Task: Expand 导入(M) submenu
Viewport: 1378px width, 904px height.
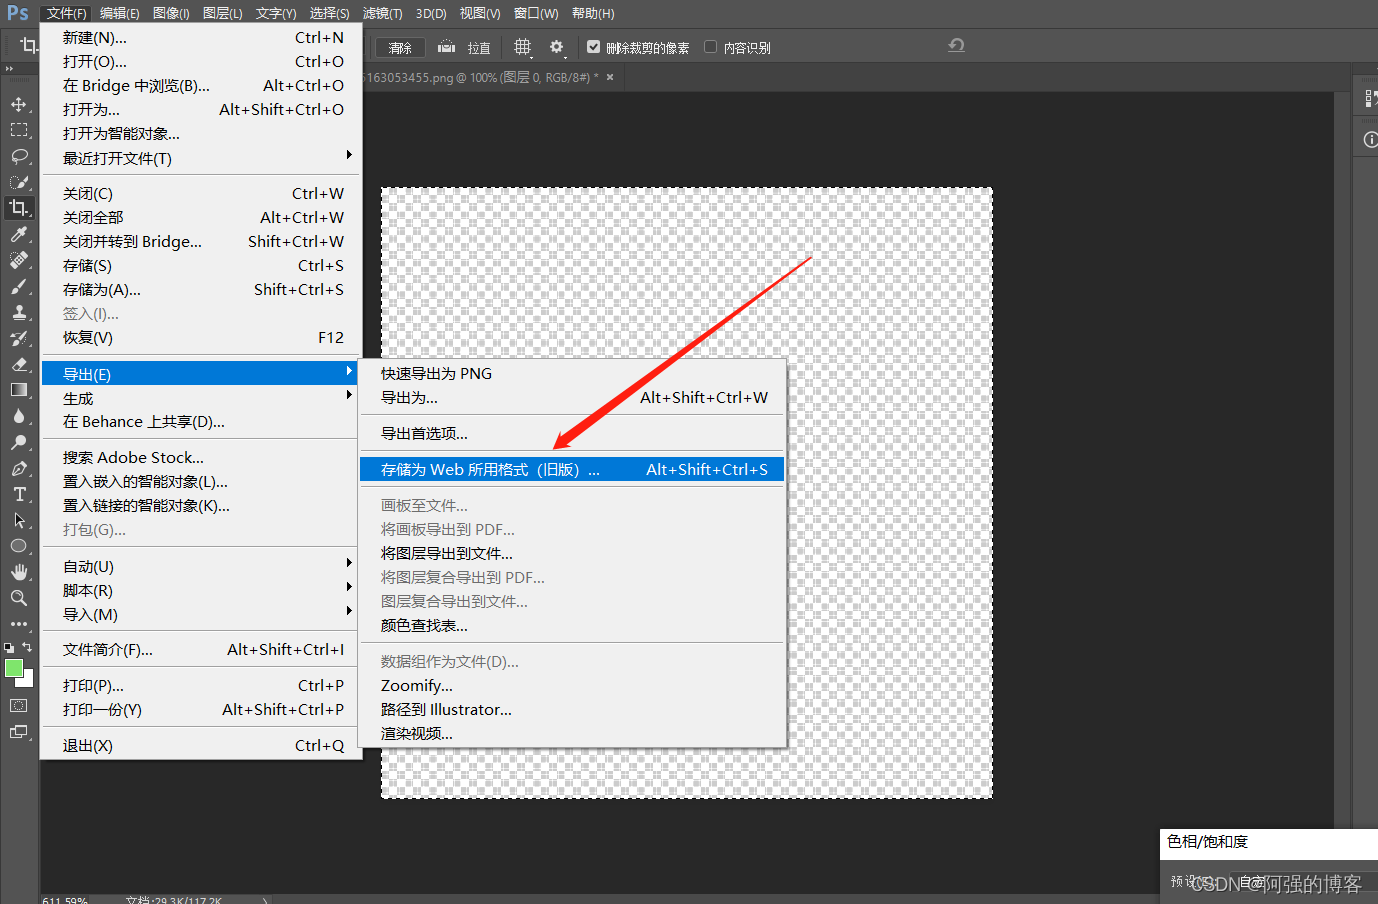Action: pyautogui.click(x=201, y=614)
